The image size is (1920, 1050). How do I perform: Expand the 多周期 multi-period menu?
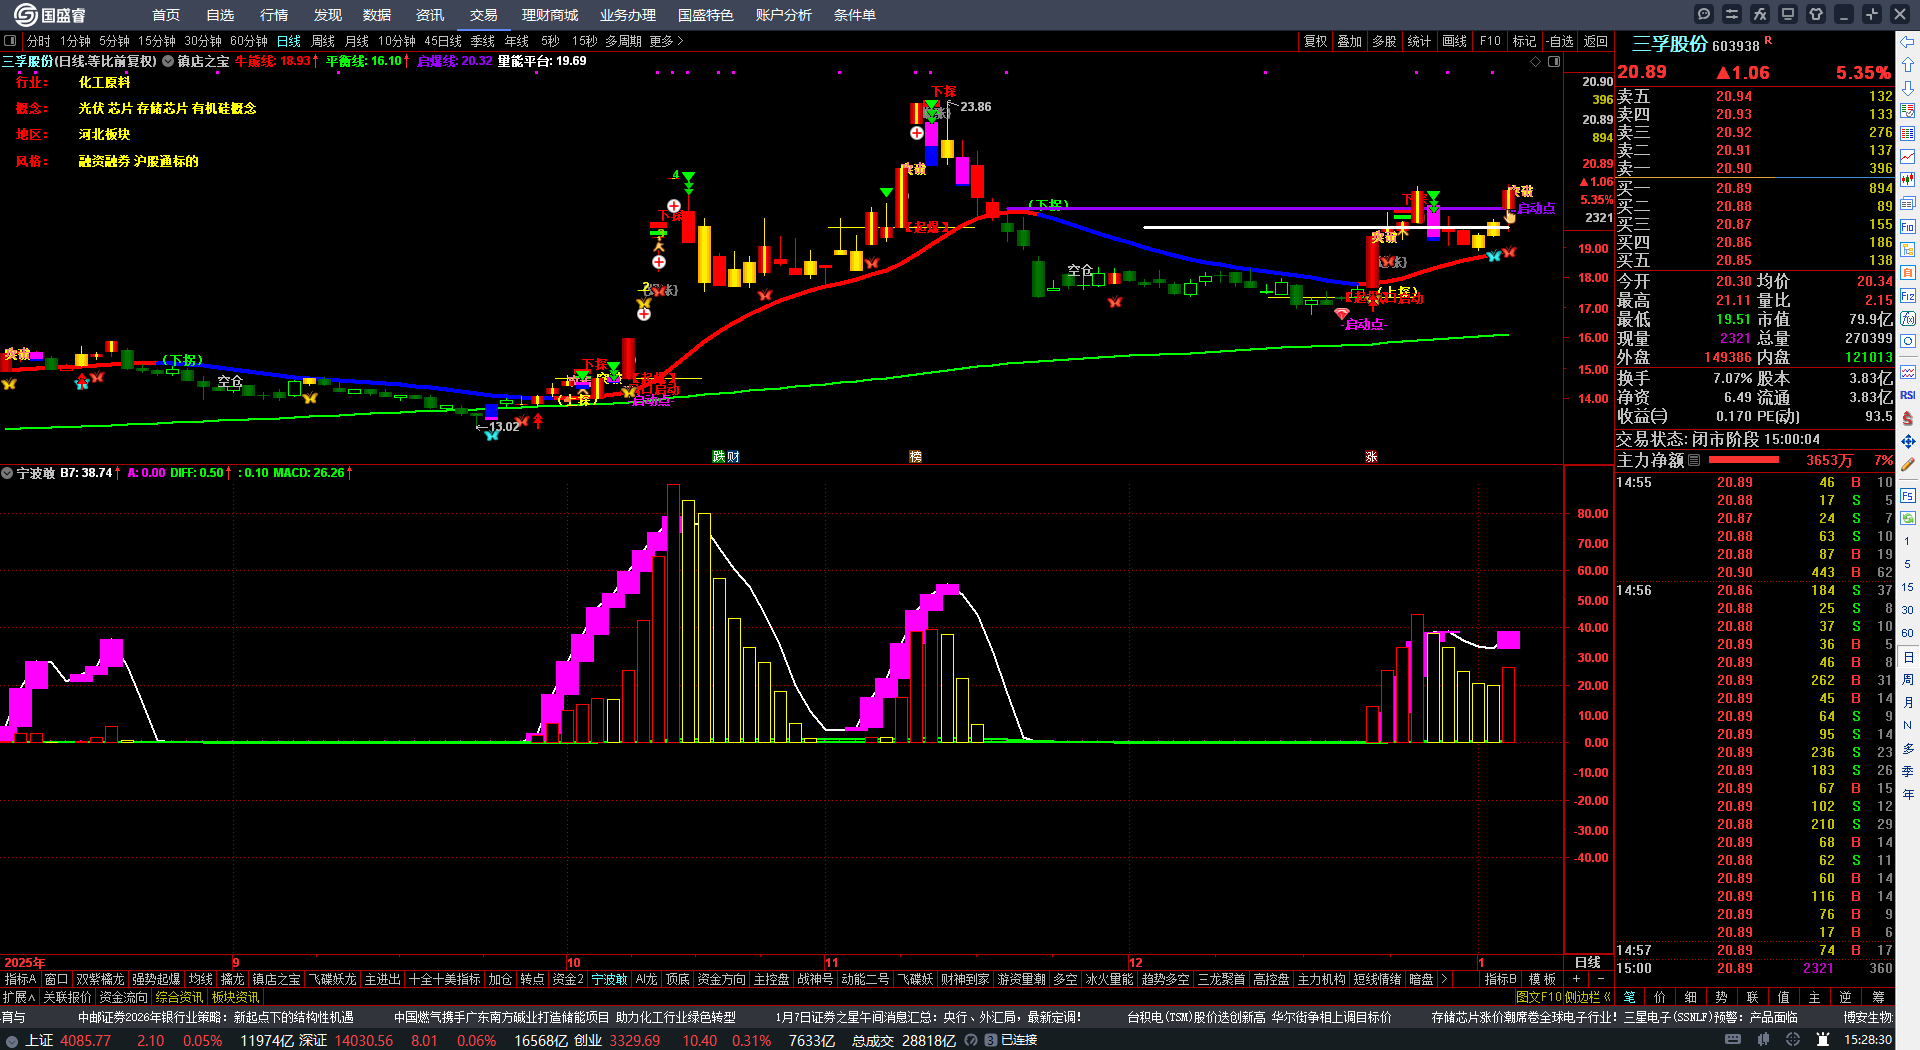click(x=623, y=41)
